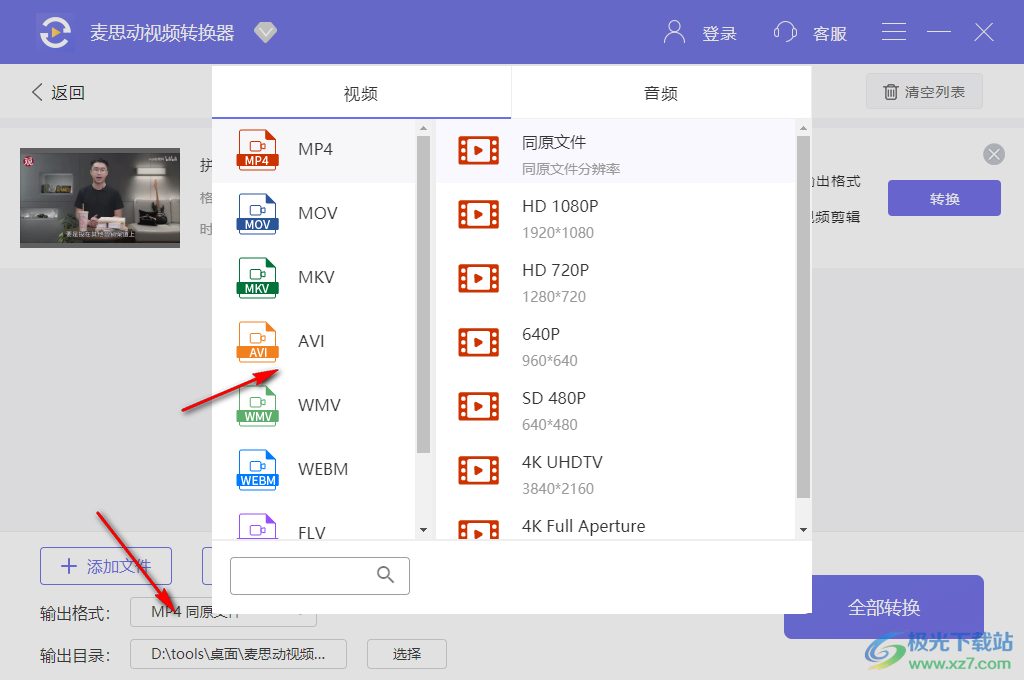Click the 转换 convert button
Viewport: 1024px width, 680px height.
click(x=944, y=198)
